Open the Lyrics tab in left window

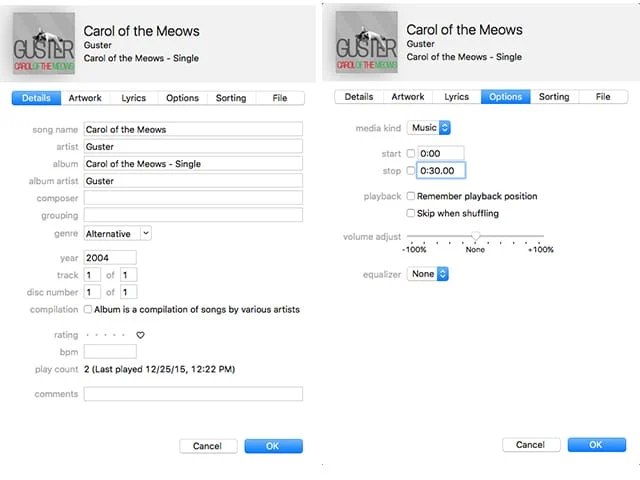[x=133, y=98]
